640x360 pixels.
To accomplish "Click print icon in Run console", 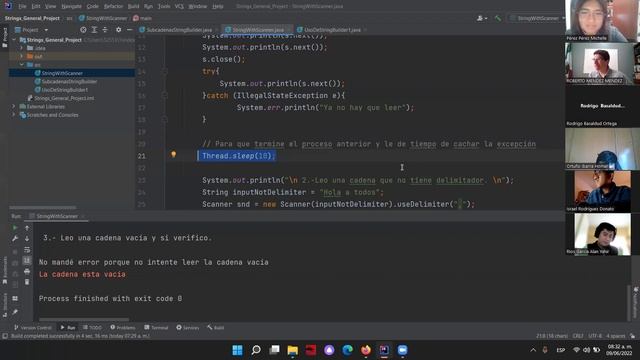I will click(27, 271).
